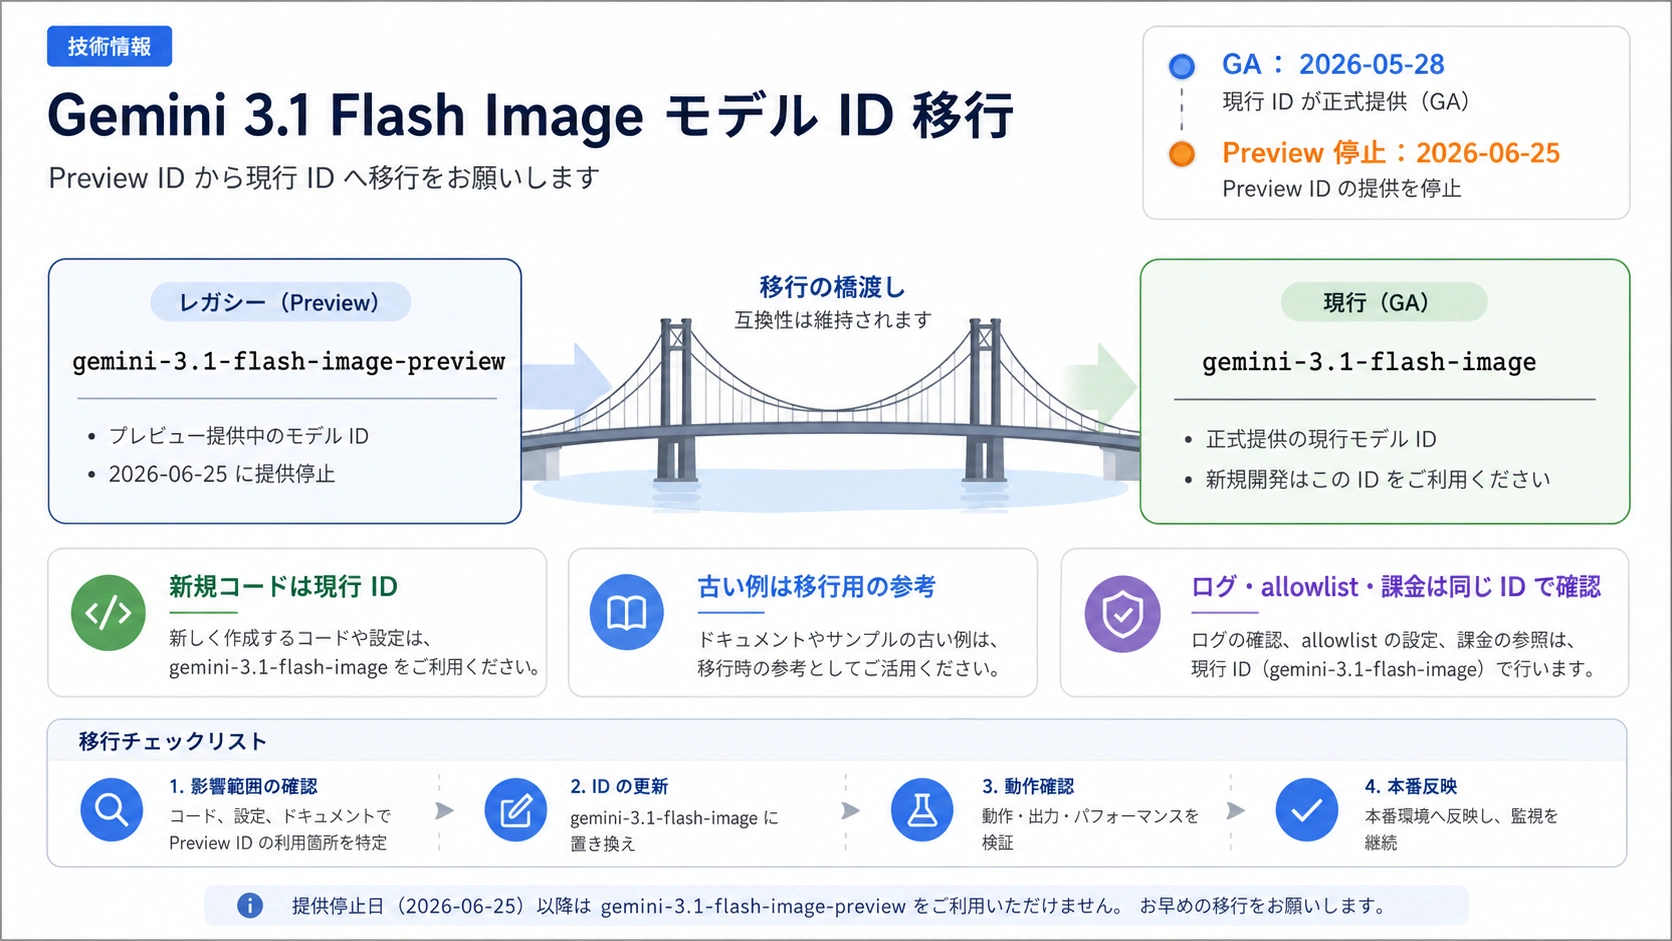
Task: Click the flask icon for step 3
Action: [922, 810]
